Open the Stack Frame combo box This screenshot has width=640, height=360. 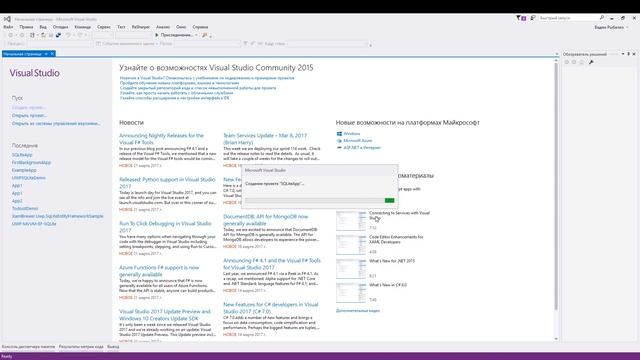tap(327, 43)
